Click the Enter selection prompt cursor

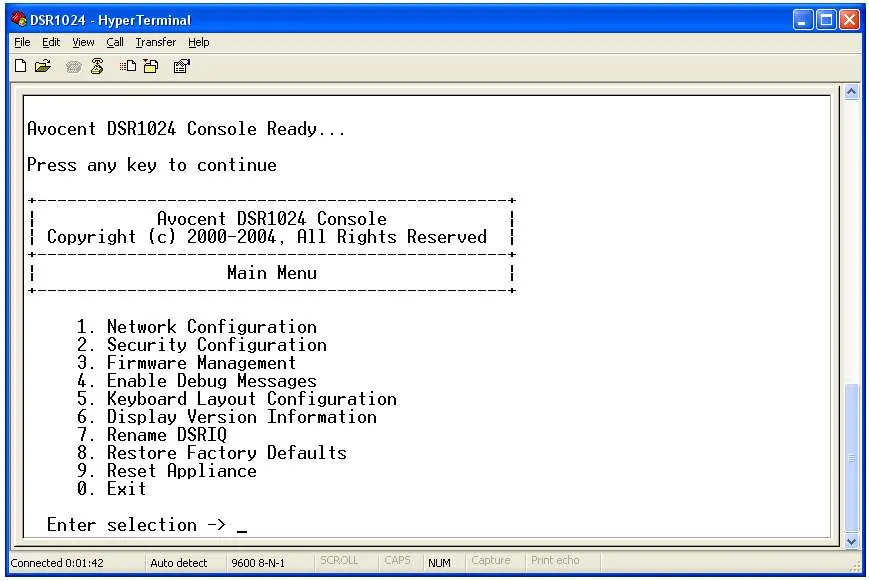(x=242, y=531)
